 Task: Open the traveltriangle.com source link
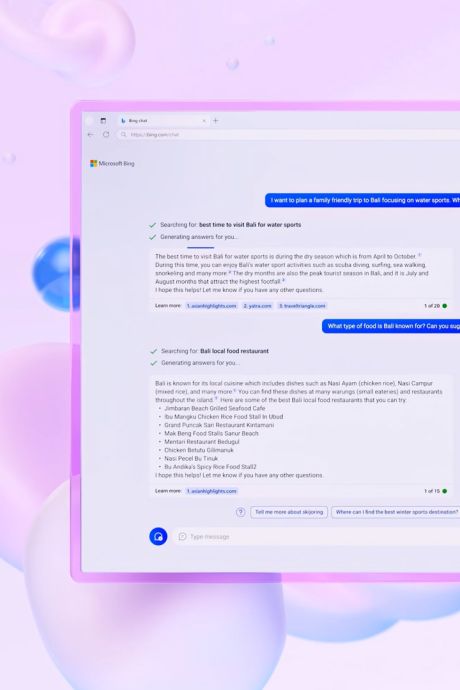pos(302,306)
